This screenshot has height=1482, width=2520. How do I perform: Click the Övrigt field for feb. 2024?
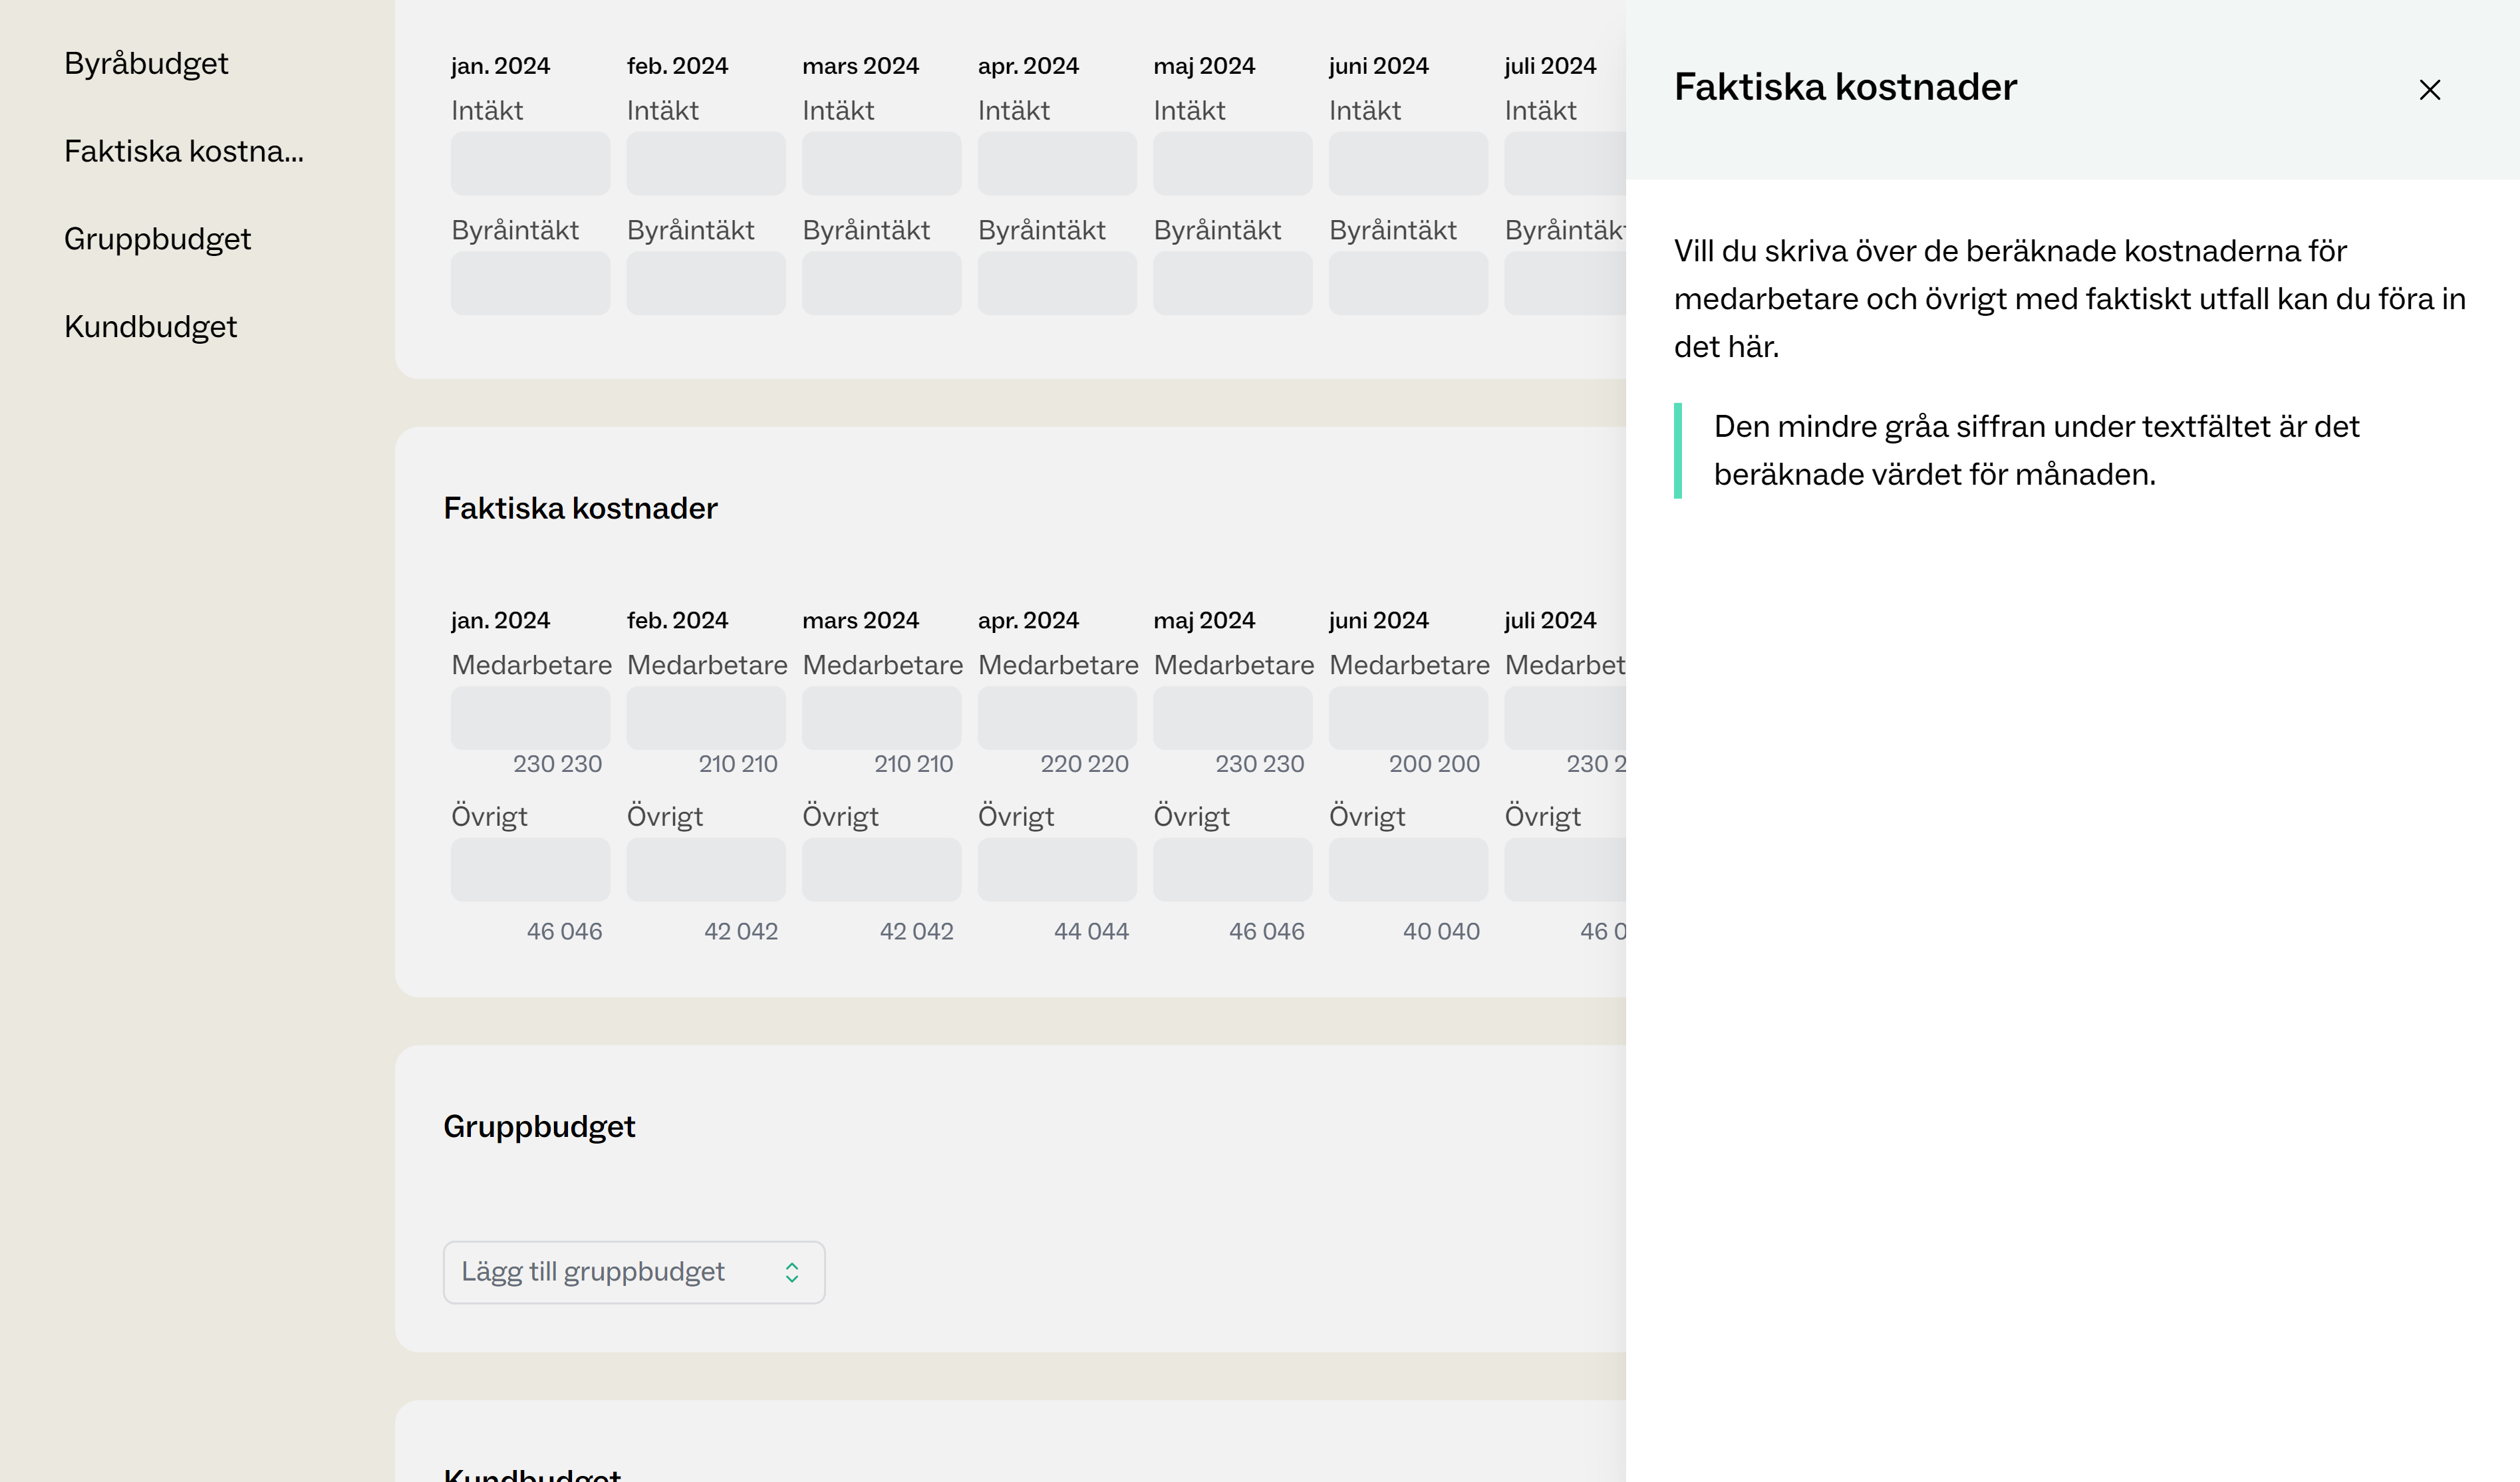[x=706, y=869]
